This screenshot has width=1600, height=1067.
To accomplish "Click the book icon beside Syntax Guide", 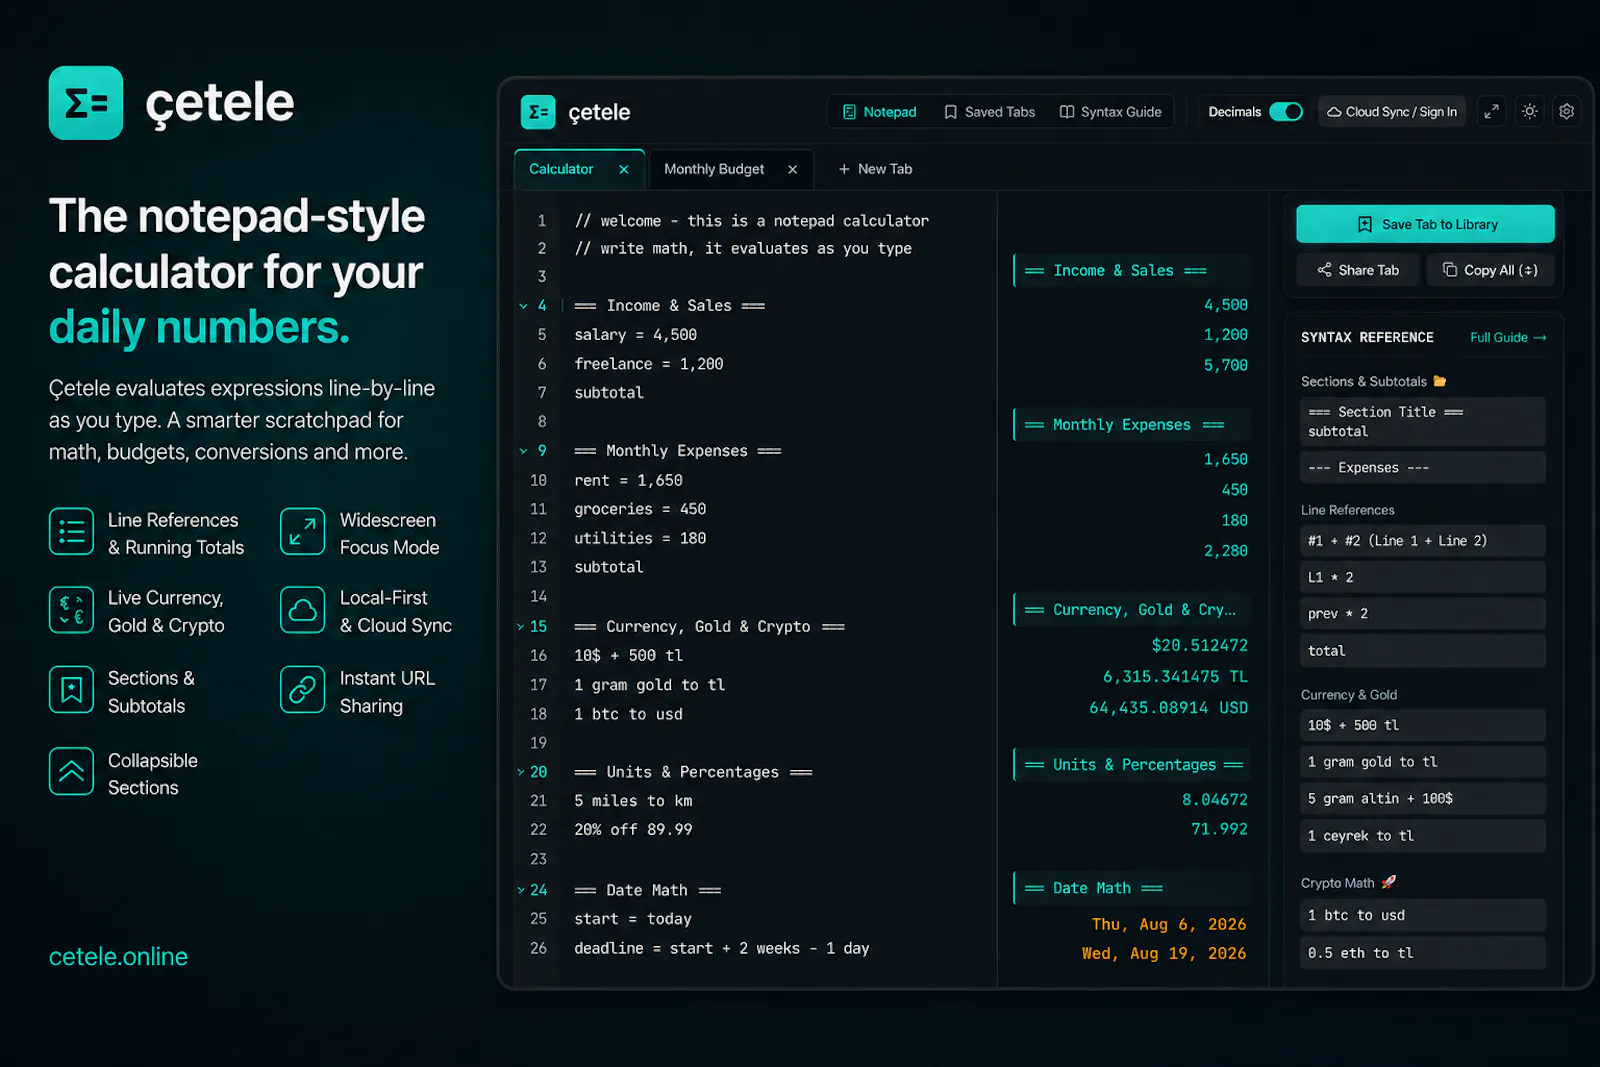I will point(1067,112).
